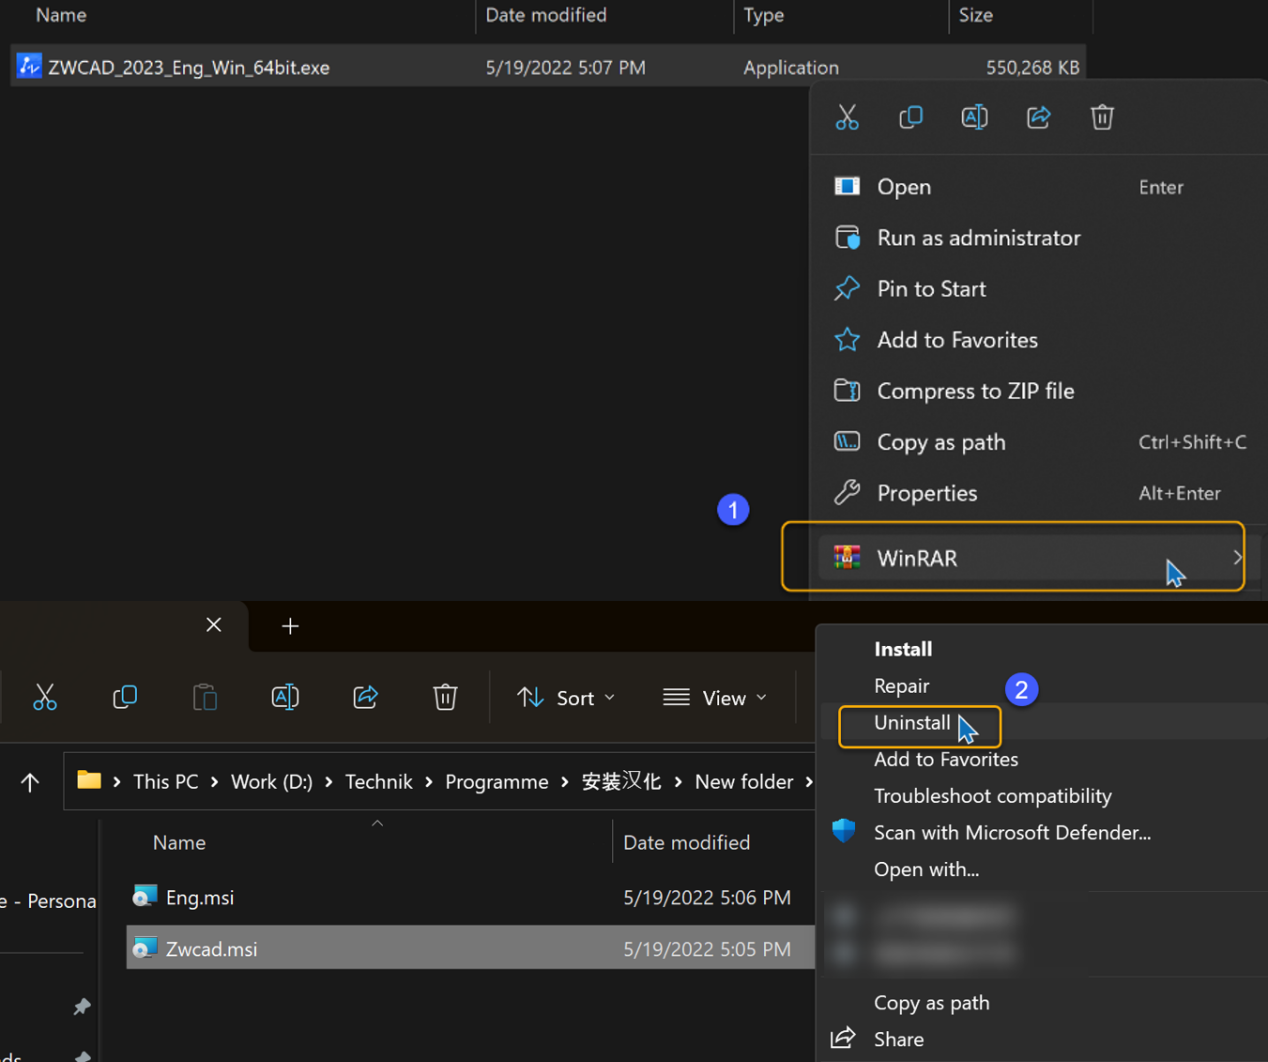Image resolution: width=1268 pixels, height=1062 pixels.
Task: Navigate to This PC in the address bar
Action: (x=166, y=781)
